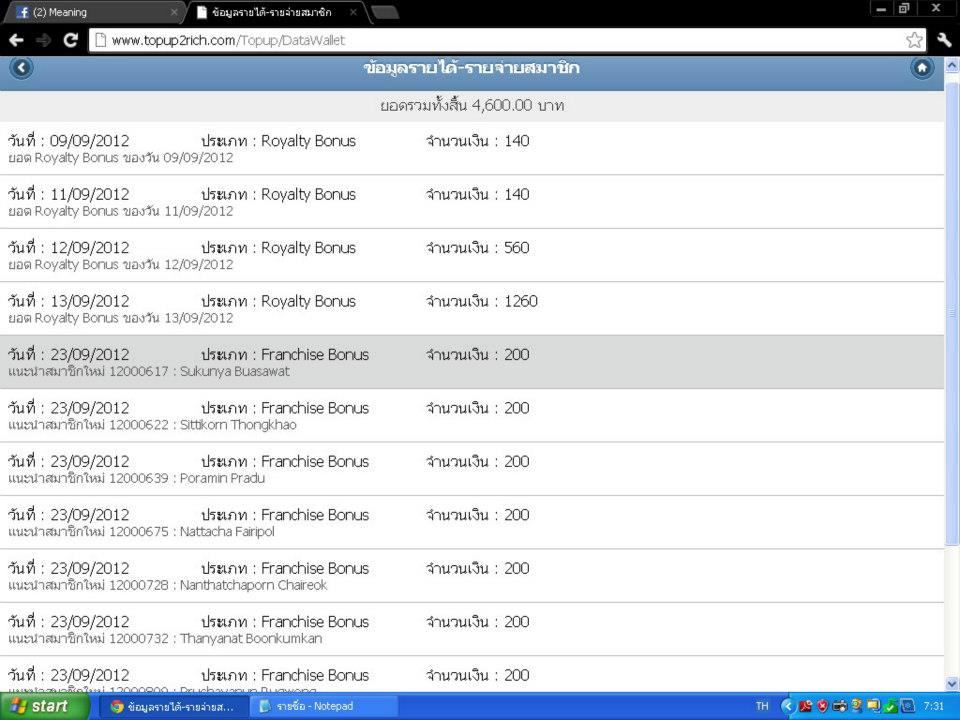Click the amount 1260 value
960x720 pixels.
pyautogui.click(x=521, y=301)
